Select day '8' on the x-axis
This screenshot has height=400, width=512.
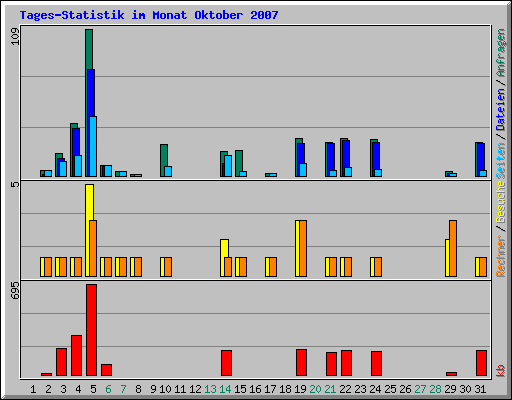(x=138, y=389)
